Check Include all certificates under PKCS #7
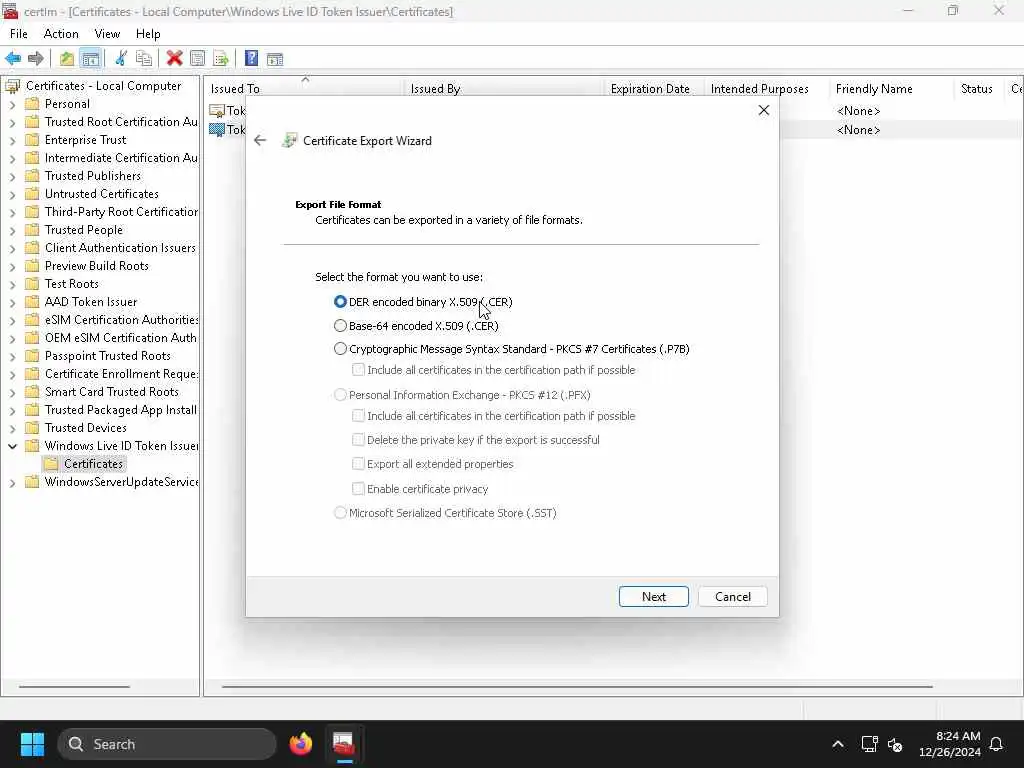 coord(358,370)
